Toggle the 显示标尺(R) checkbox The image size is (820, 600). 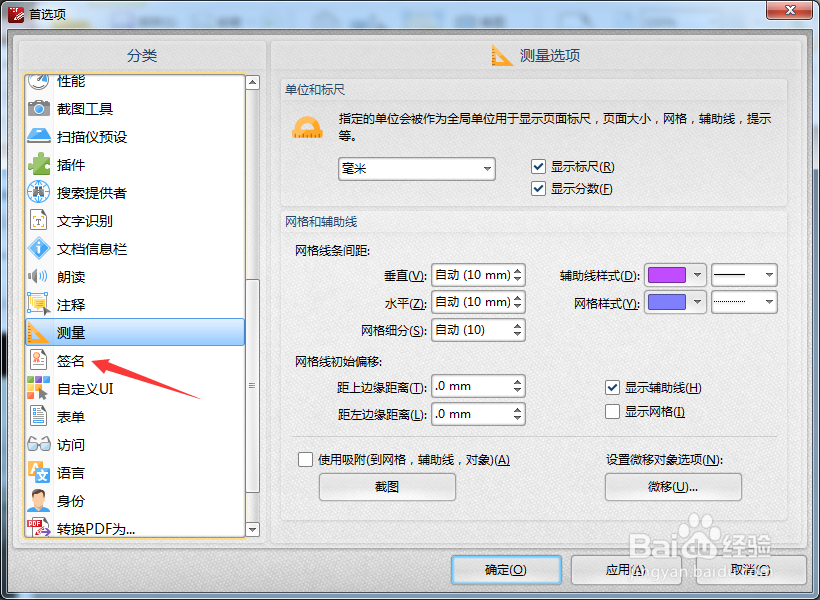pos(538,167)
